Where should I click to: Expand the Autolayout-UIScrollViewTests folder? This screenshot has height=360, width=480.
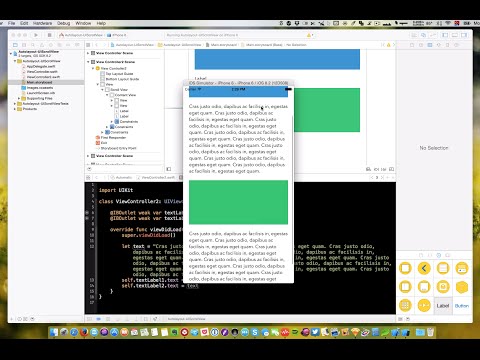pos(15,104)
